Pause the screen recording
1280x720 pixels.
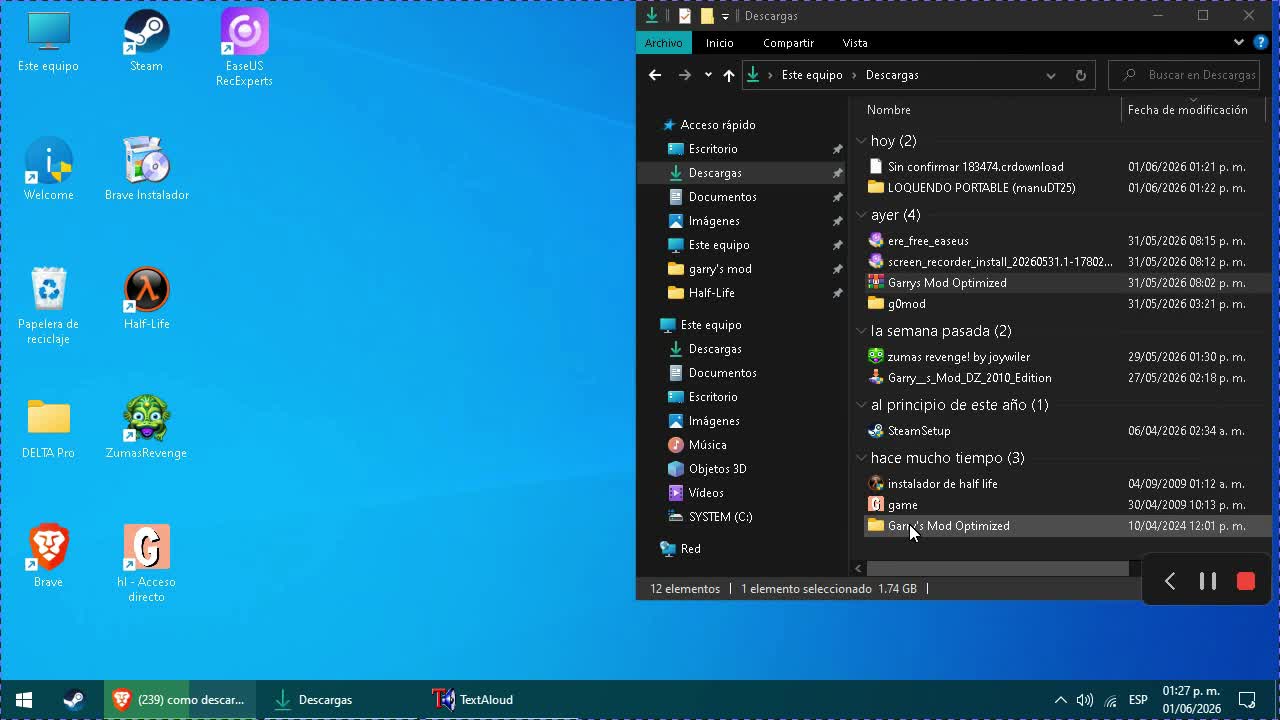tap(1207, 581)
